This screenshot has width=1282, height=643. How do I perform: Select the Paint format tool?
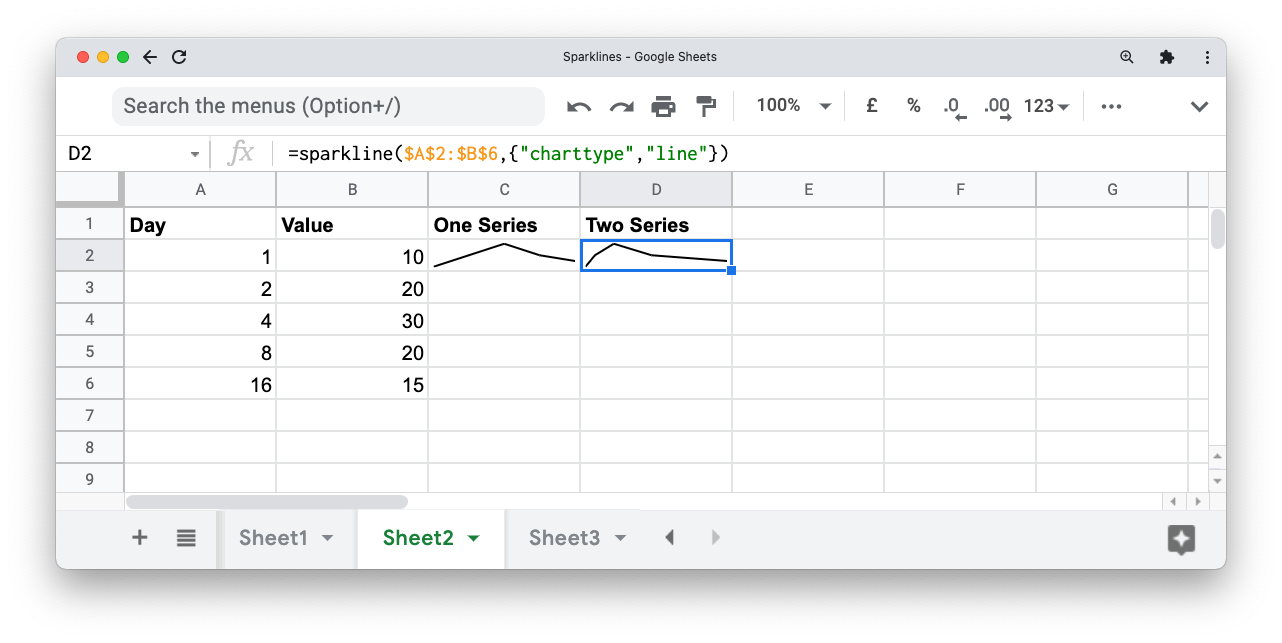tap(706, 105)
